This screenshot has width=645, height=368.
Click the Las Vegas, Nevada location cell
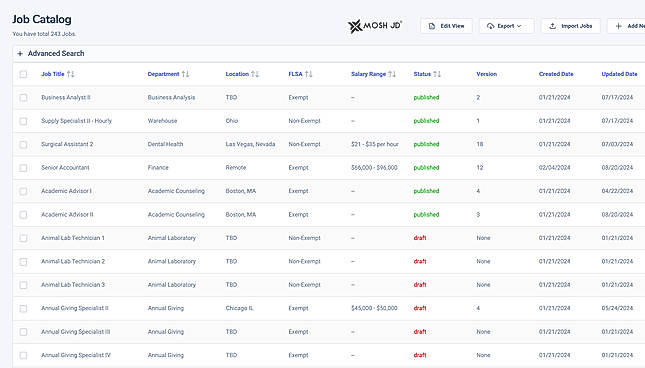point(250,144)
